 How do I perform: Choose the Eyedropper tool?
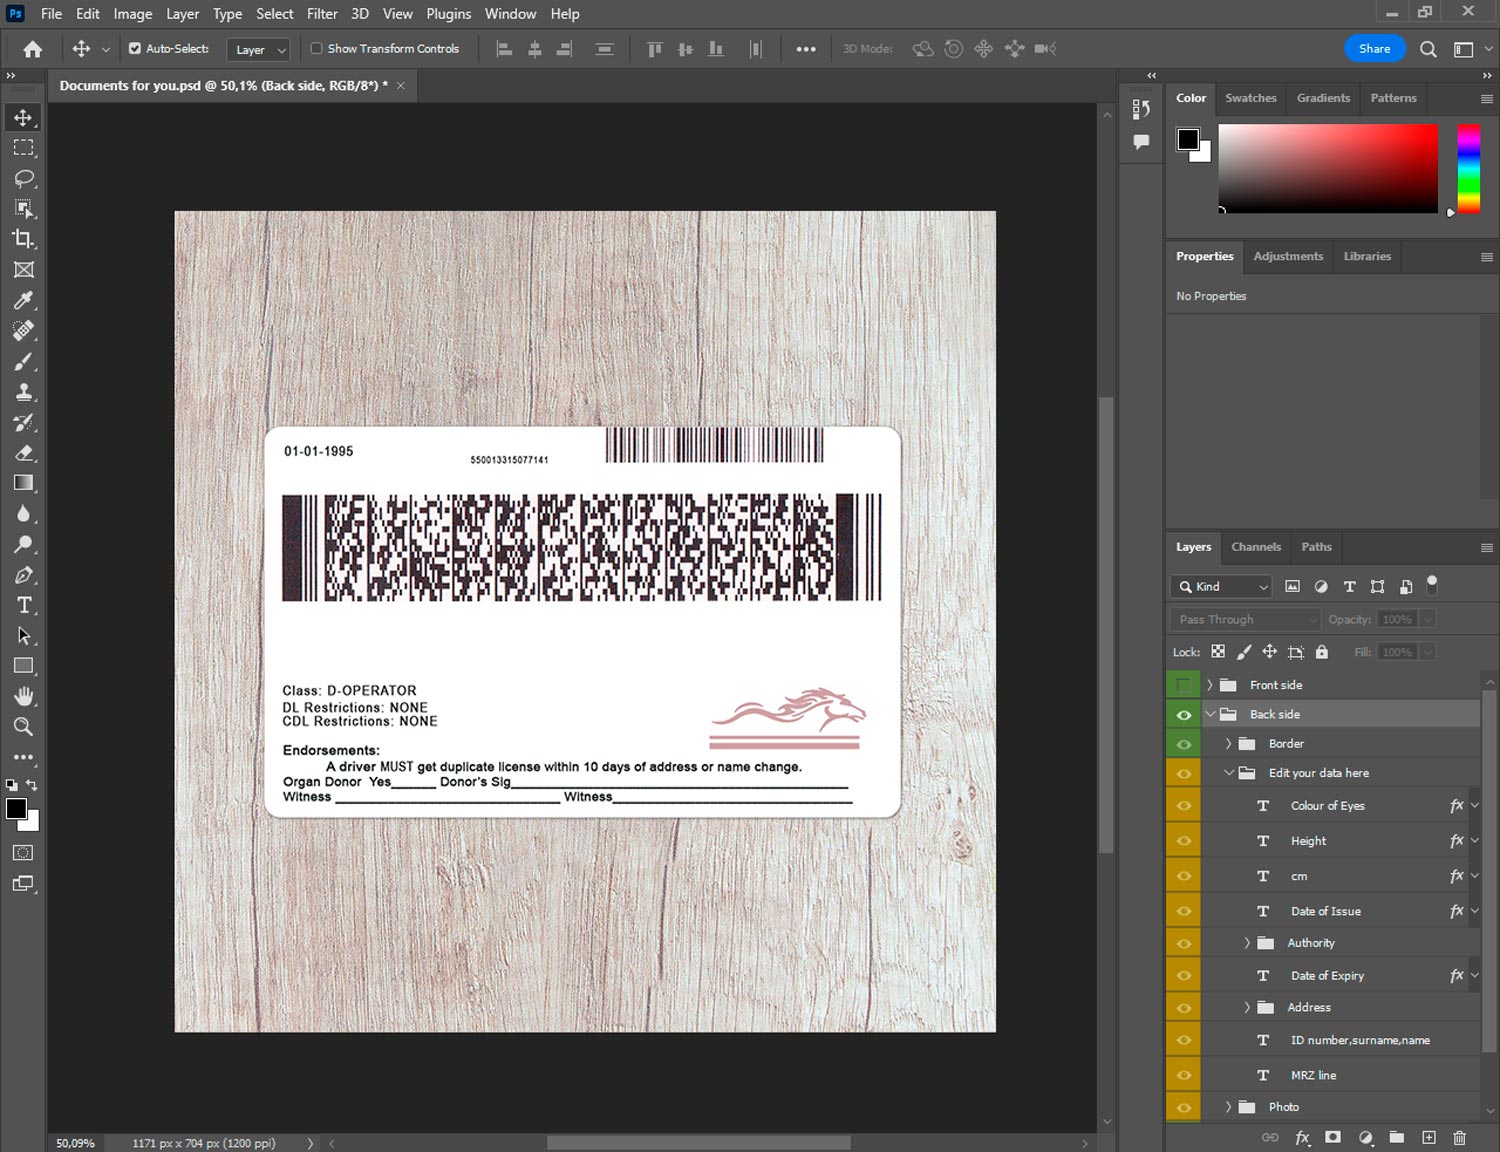coord(23,300)
